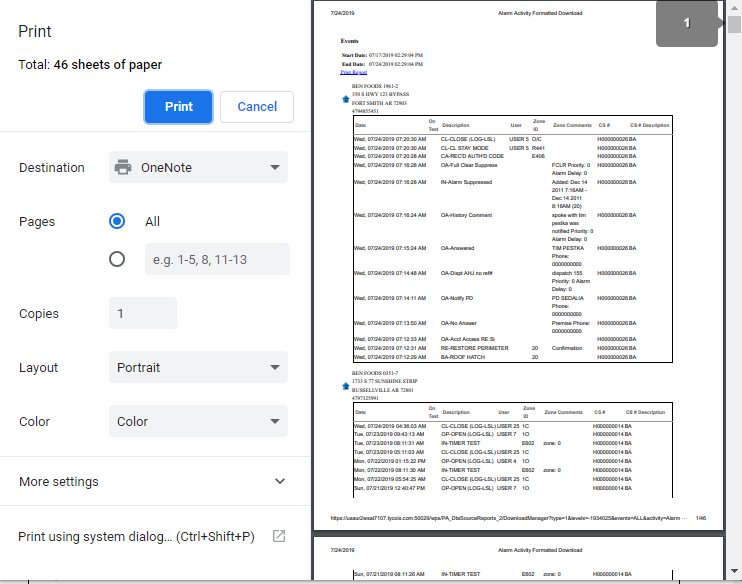Open the Layout dropdown set to Portrait
This screenshot has width=742, height=584.
(x=198, y=368)
